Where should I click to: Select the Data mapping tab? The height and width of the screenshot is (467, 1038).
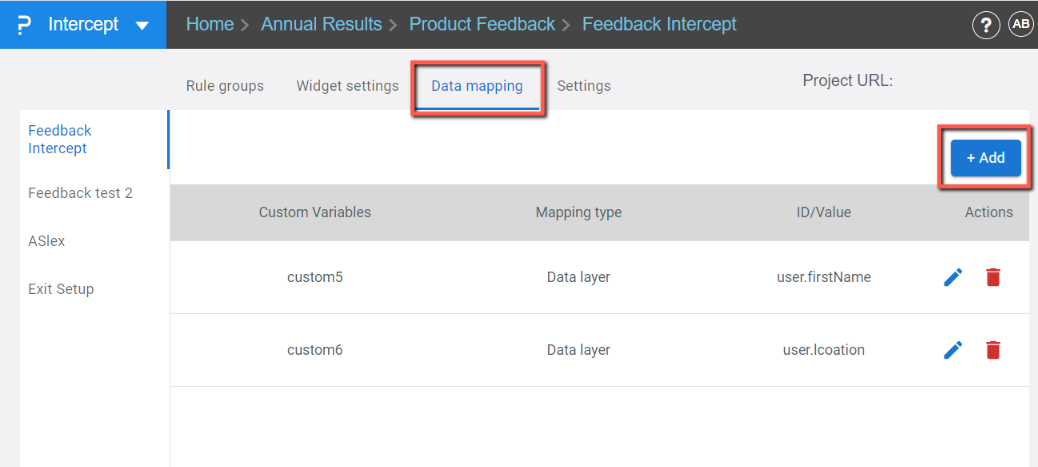[477, 86]
